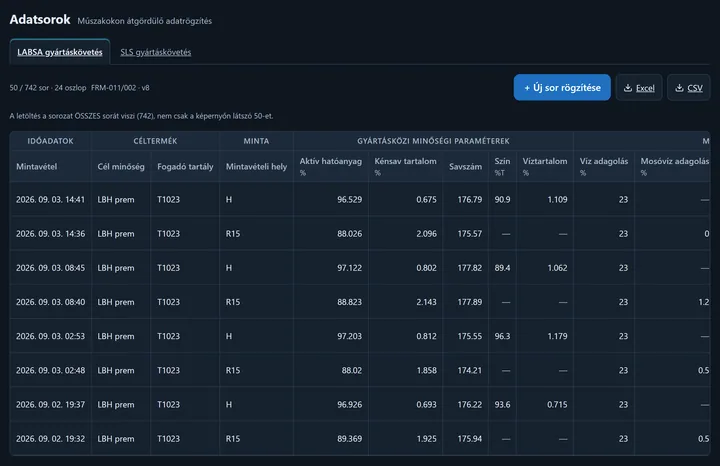Screen dimensions: 720x466
Task: Click active ingredient value 96.926
Action: pyautogui.click(x=349, y=404)
